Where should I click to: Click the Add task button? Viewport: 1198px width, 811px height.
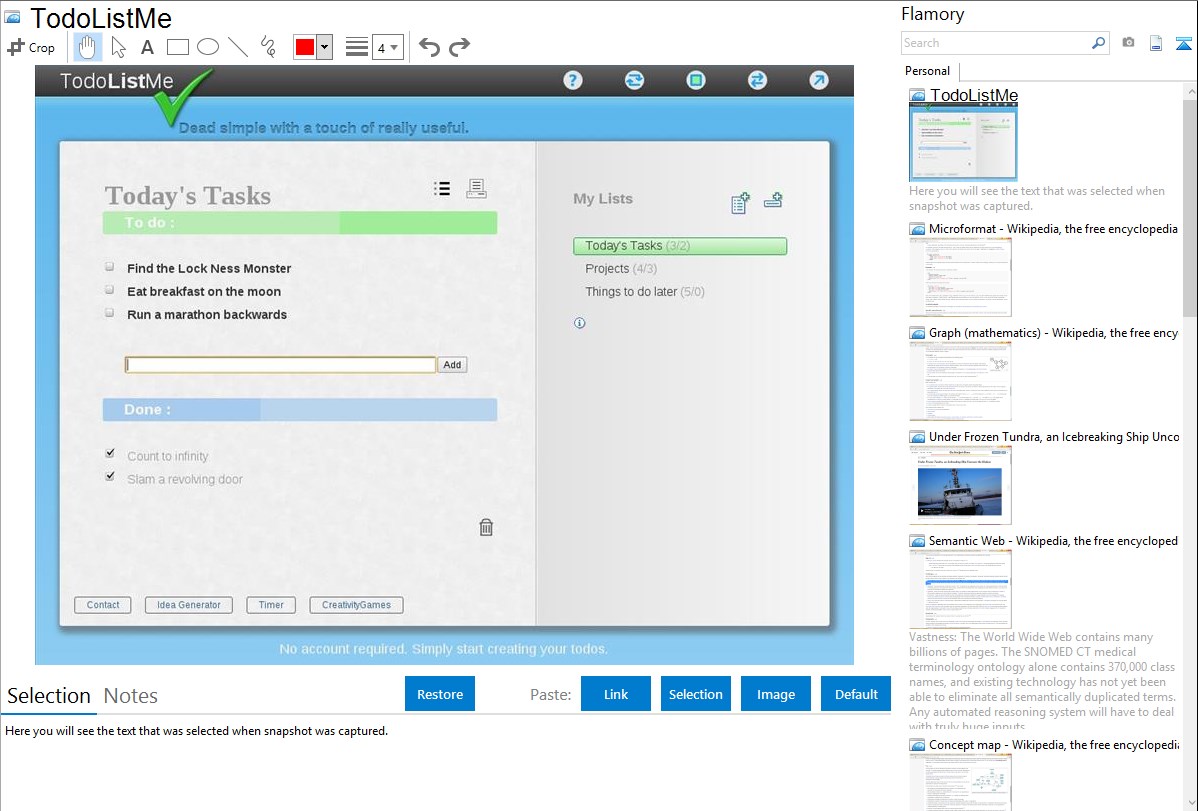(x=452, y=365)
